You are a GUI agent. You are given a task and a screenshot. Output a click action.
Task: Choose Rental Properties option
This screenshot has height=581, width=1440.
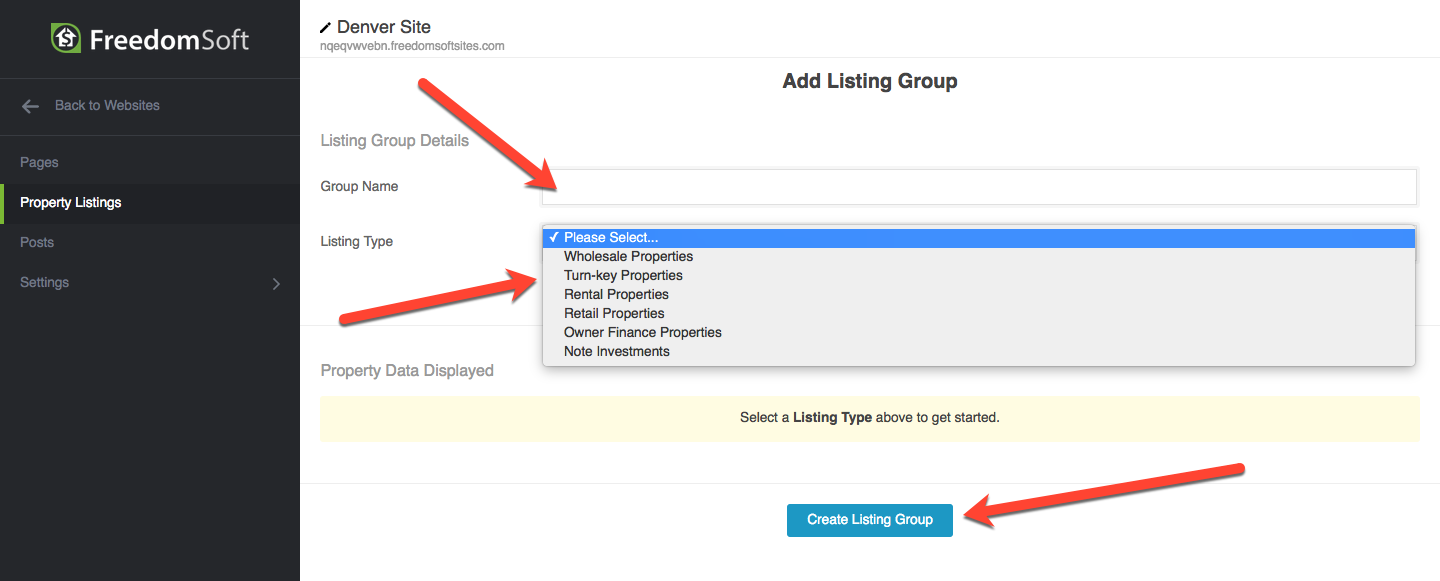pos(616,295)
